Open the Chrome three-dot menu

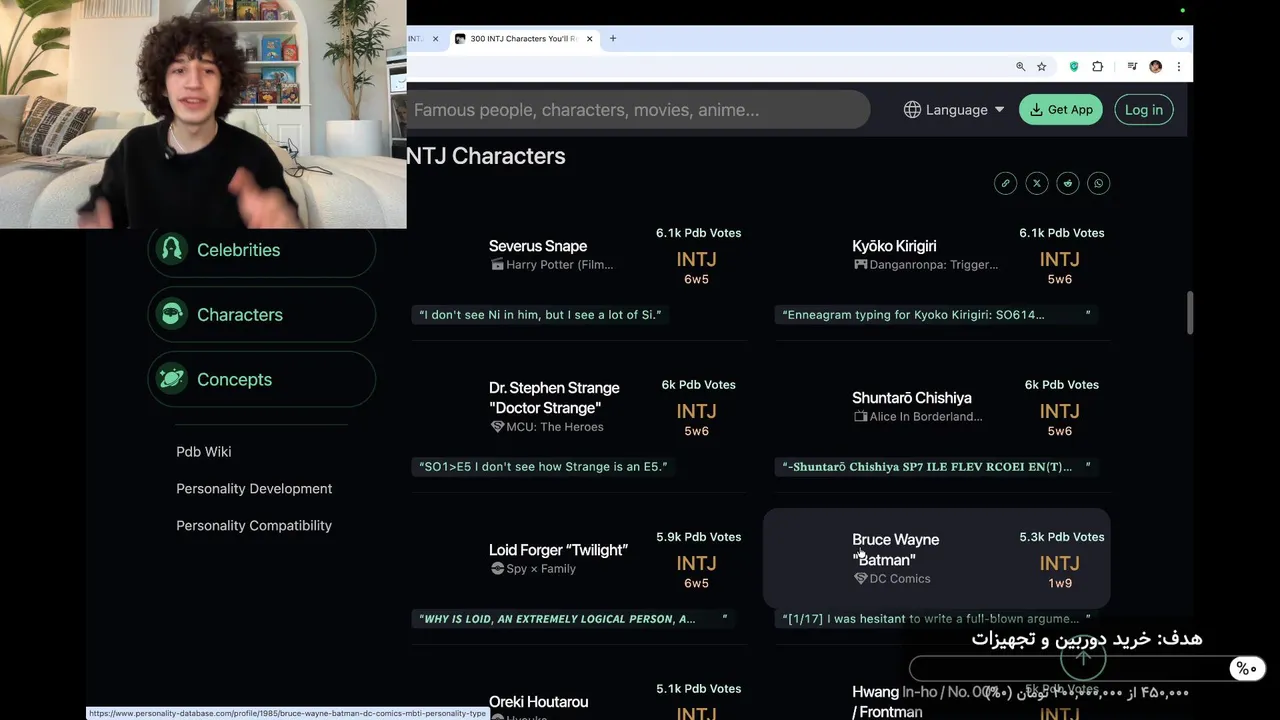(1179, 67)
